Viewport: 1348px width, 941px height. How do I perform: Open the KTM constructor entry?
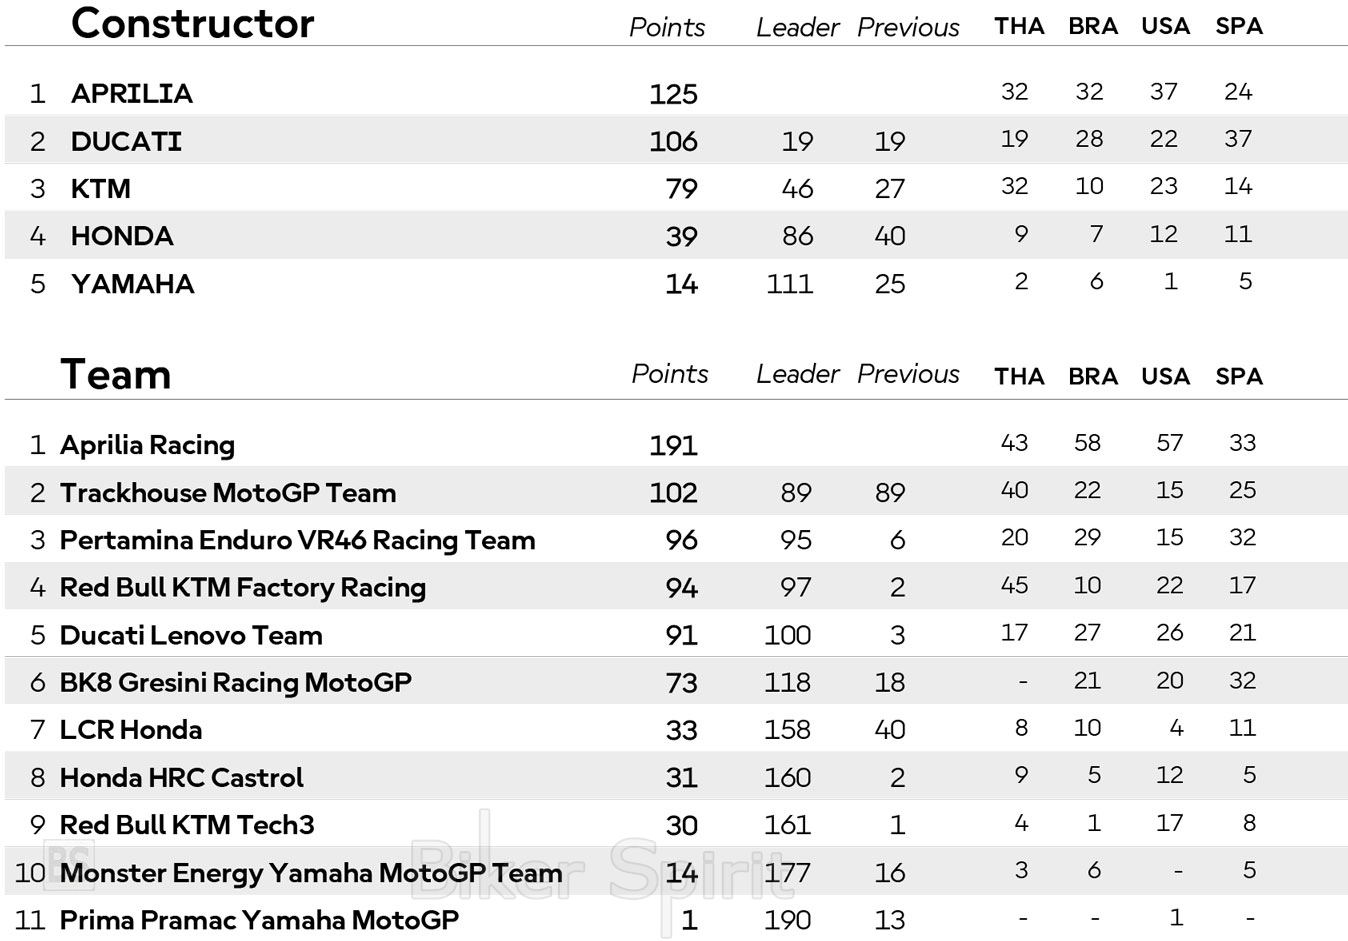(x=101, y=189)
